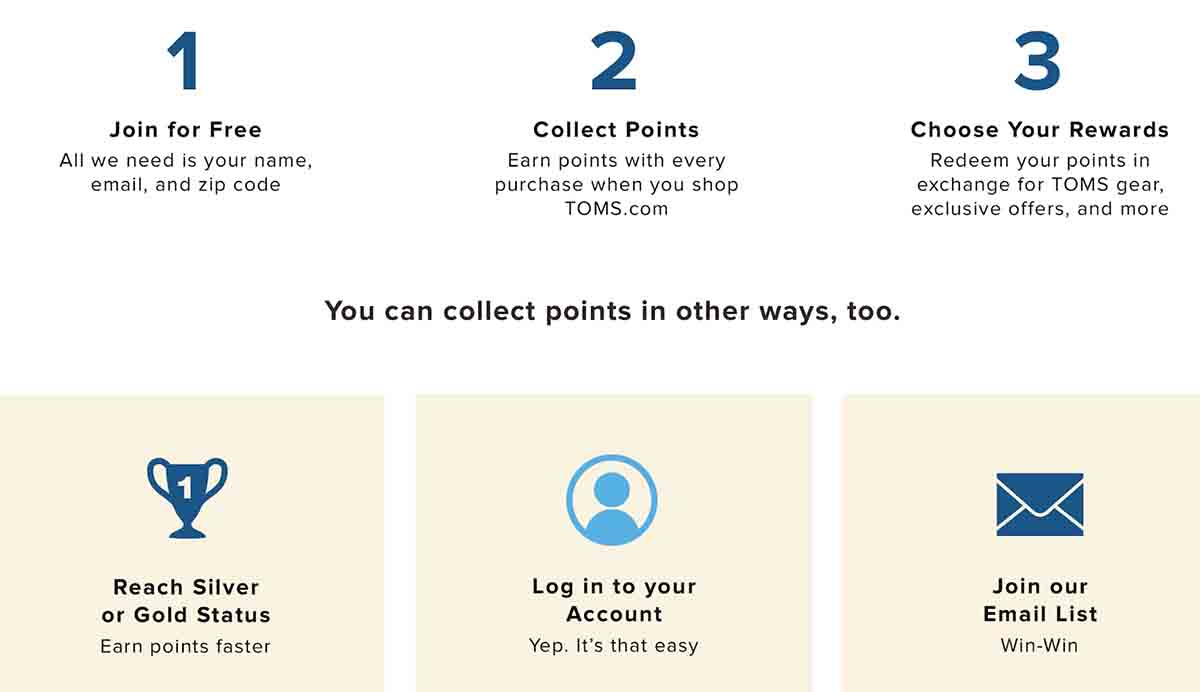1200x692 pixels.
Task: Click the 'Yep. It's that easy' text
Action: pos(614,646)
